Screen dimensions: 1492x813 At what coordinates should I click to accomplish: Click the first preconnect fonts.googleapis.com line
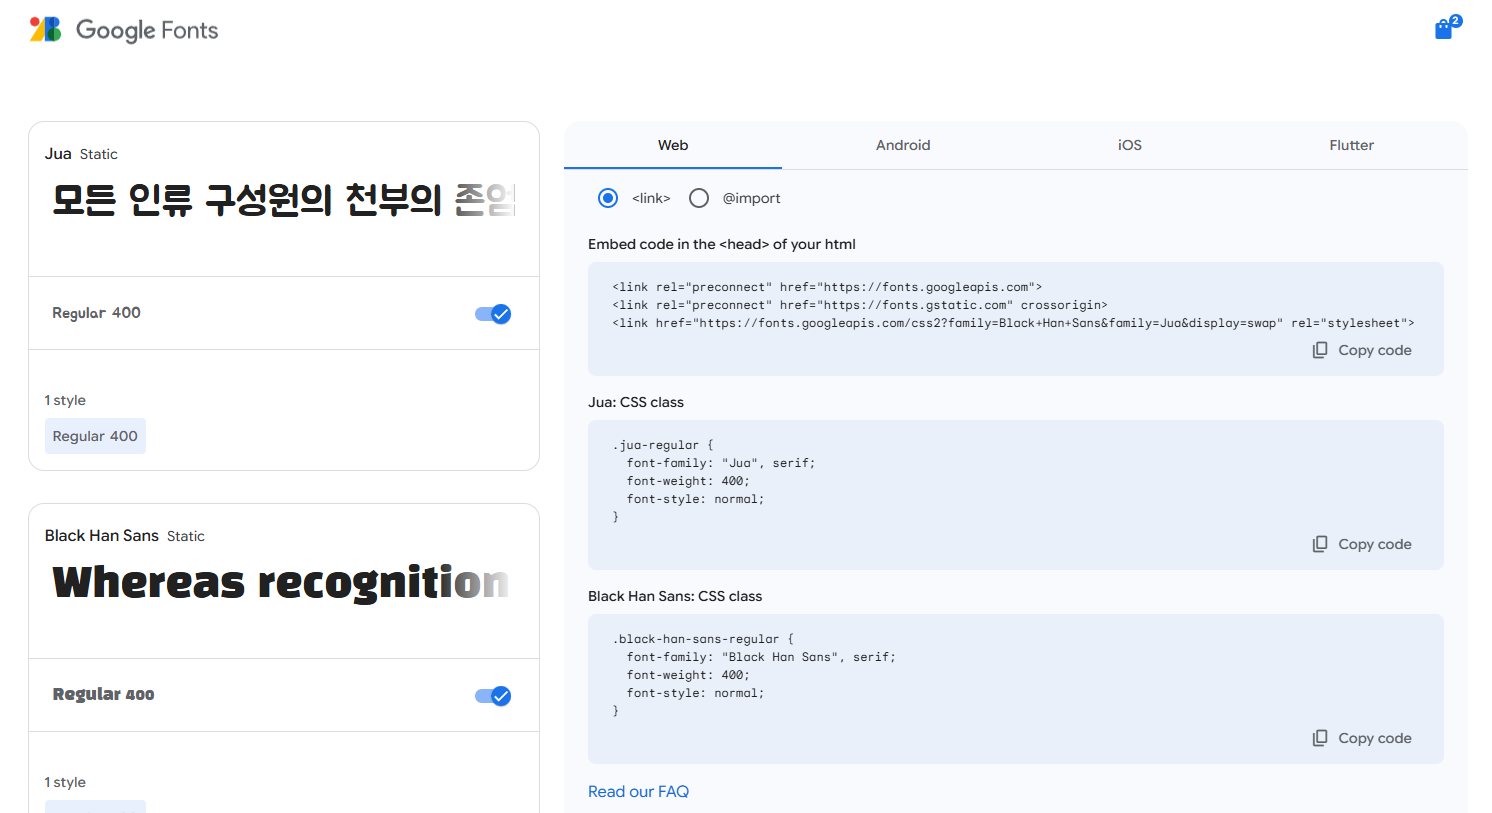(827, 287)
